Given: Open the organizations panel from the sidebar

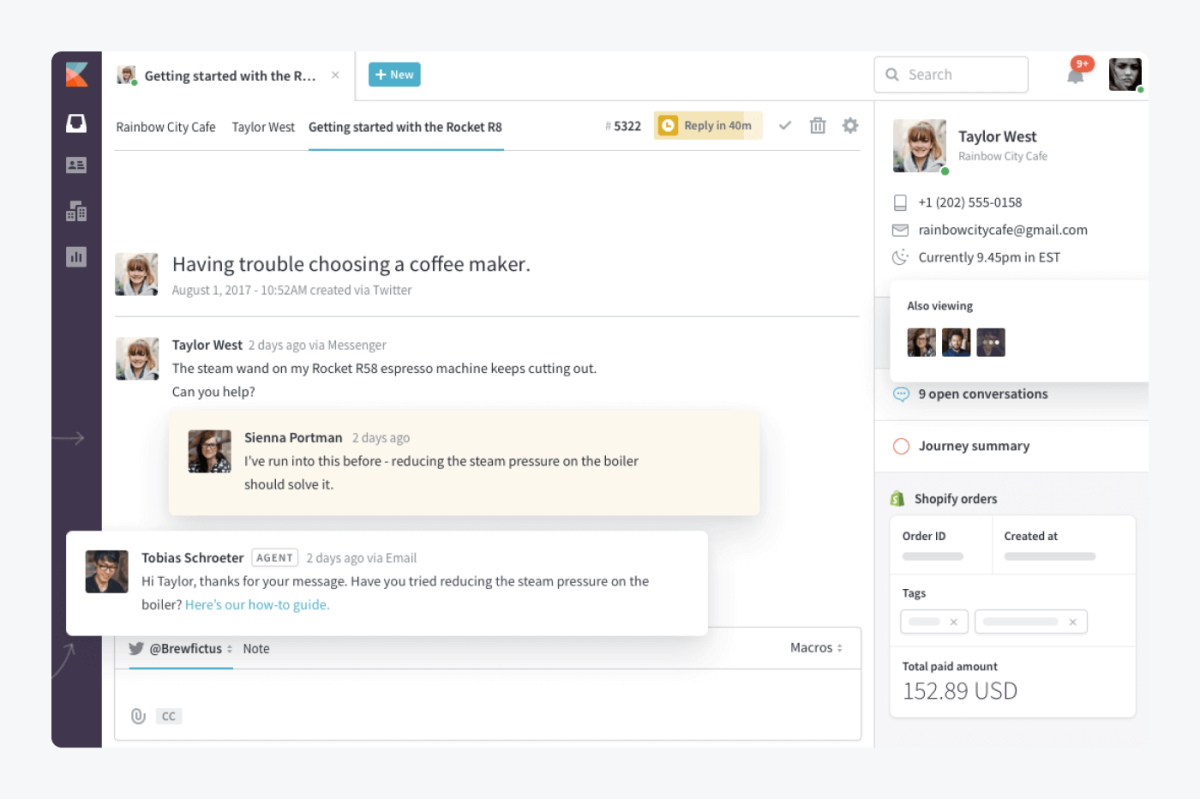Looking at the screenshot, I should pyautogui.click(x=76, y=211).
